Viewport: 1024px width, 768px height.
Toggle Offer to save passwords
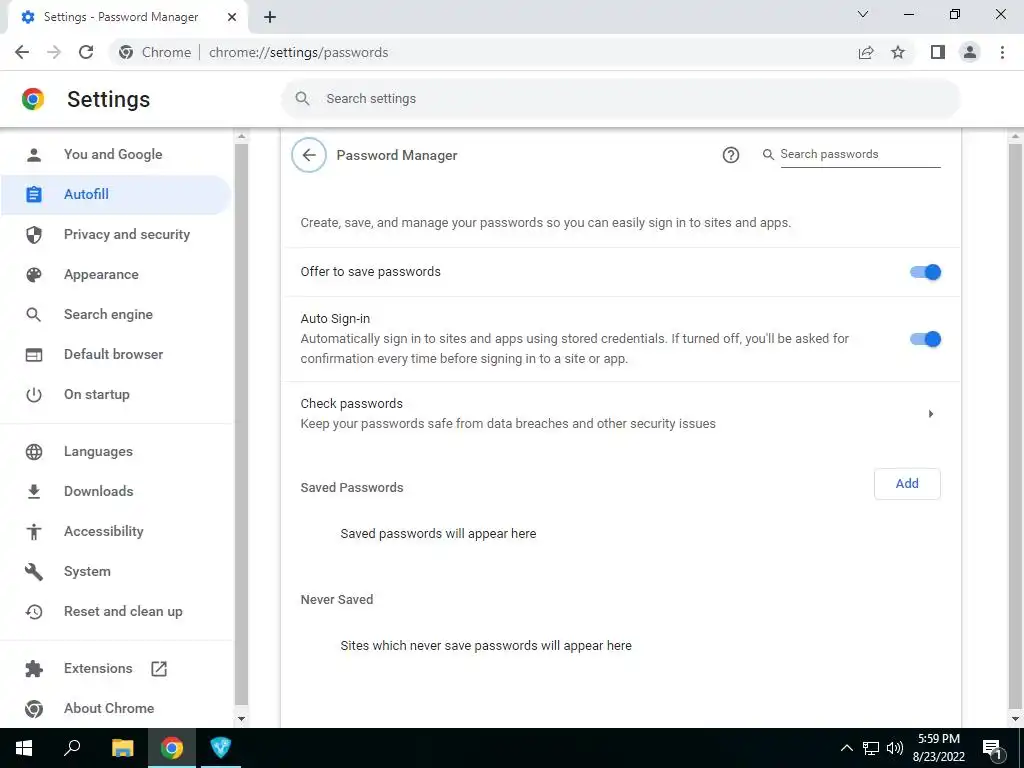925,272
